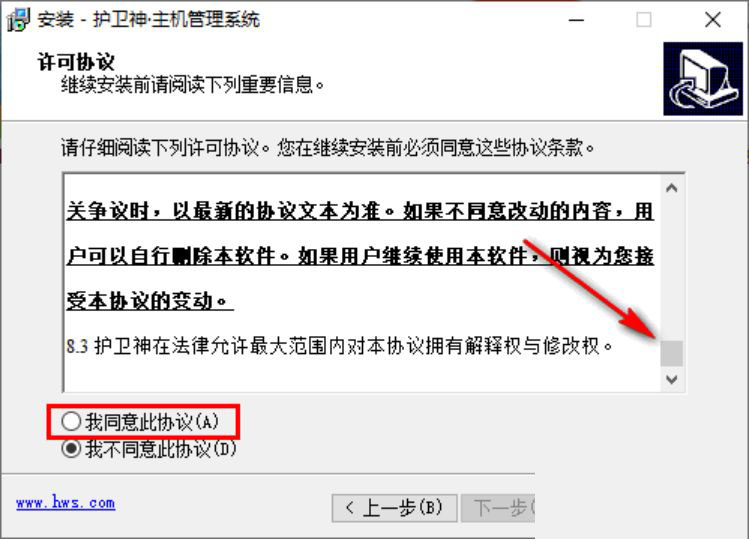Click the scrollbar track above thumb
This screenshot has height=539, width=749.
(672, 270)
